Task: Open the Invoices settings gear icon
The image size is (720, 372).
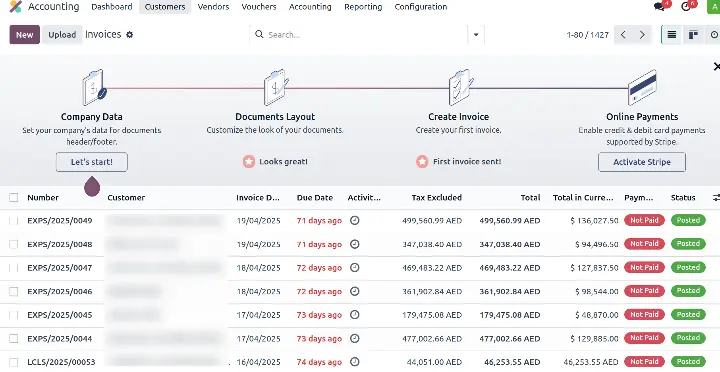Action: tap(129, 34)
